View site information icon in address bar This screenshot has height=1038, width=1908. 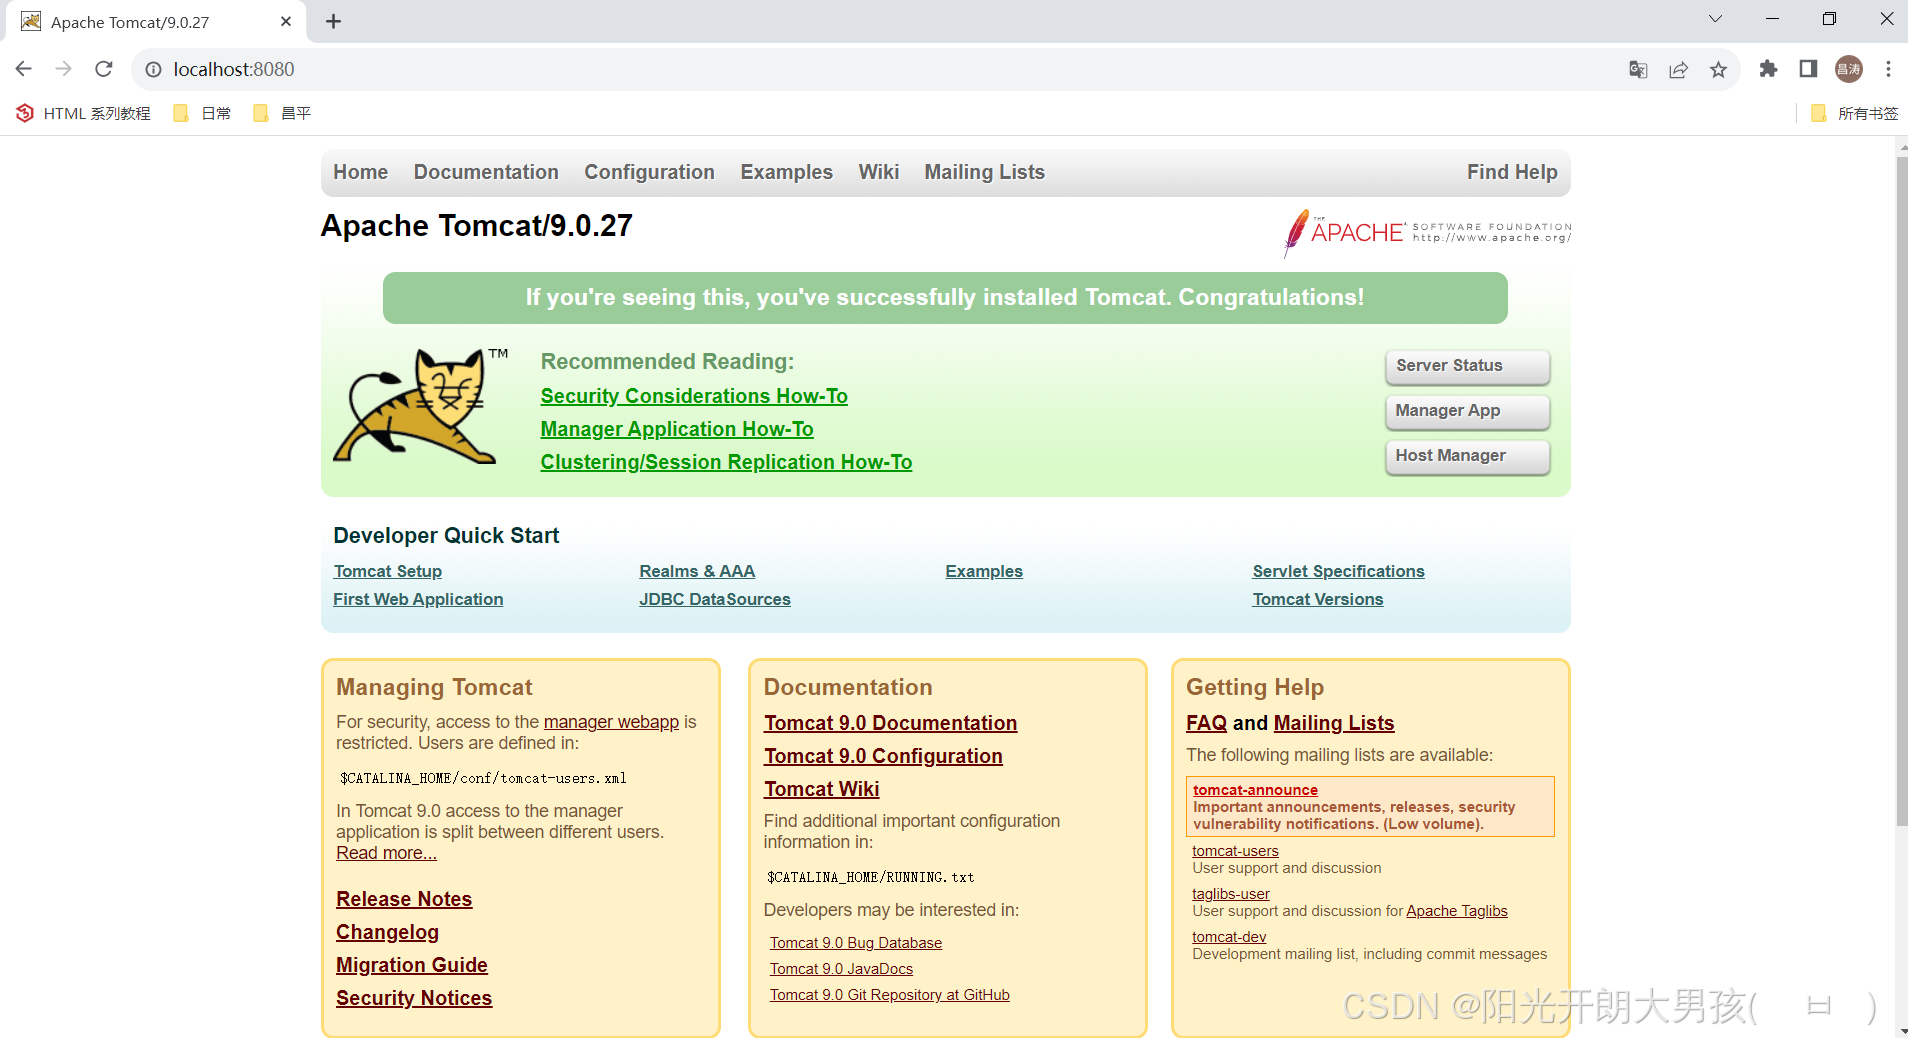click(153, 69)
